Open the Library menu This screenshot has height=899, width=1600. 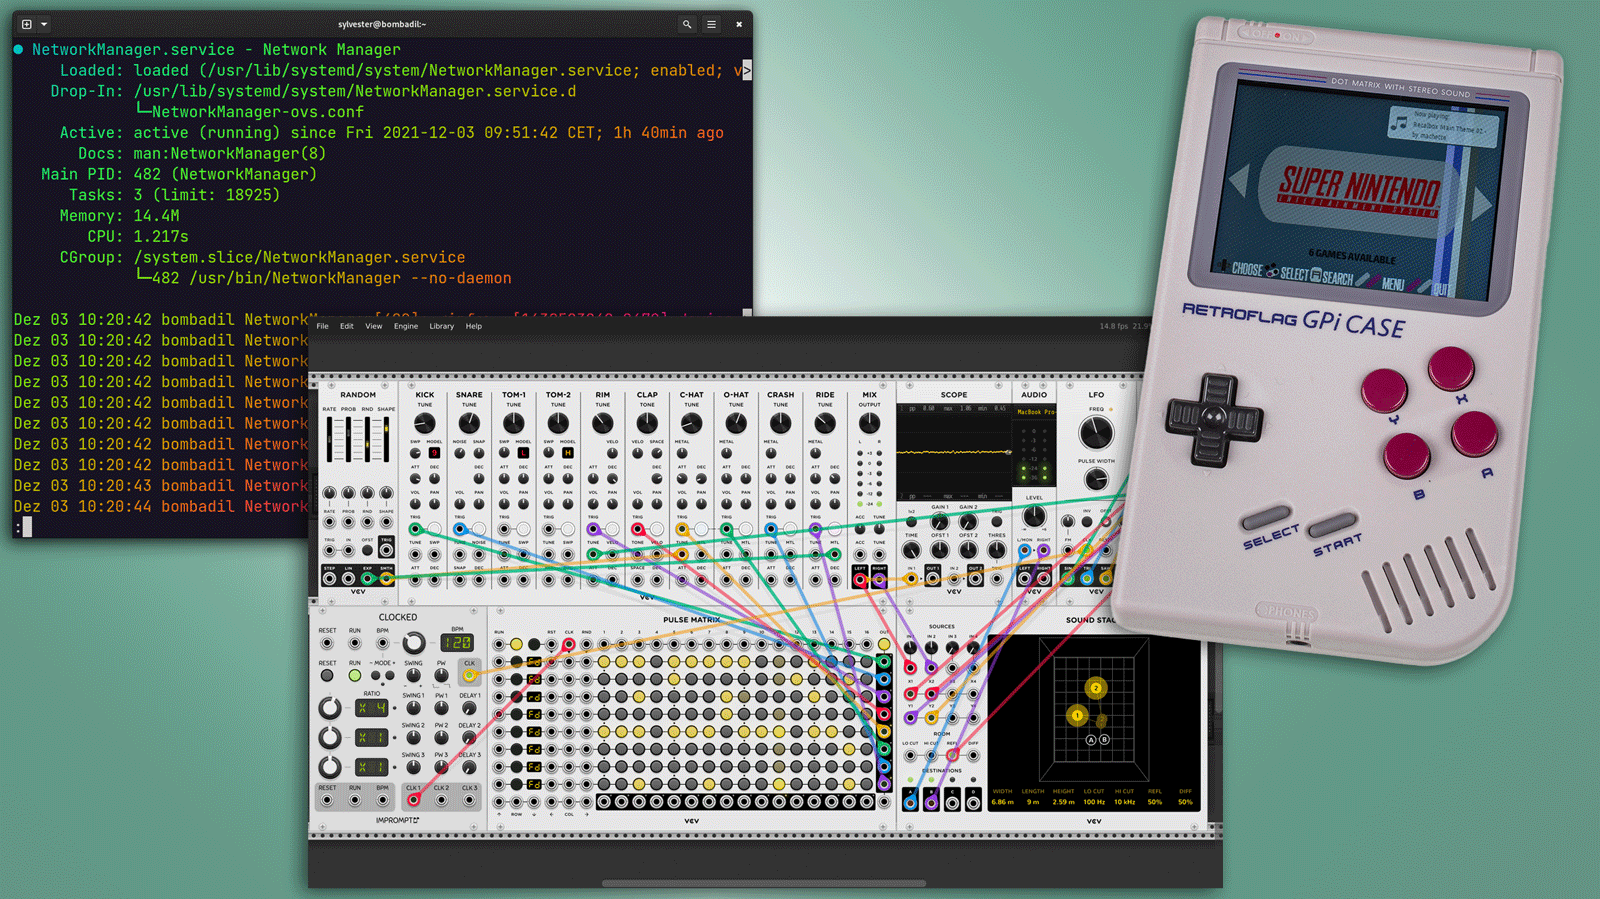coord(441,326)
